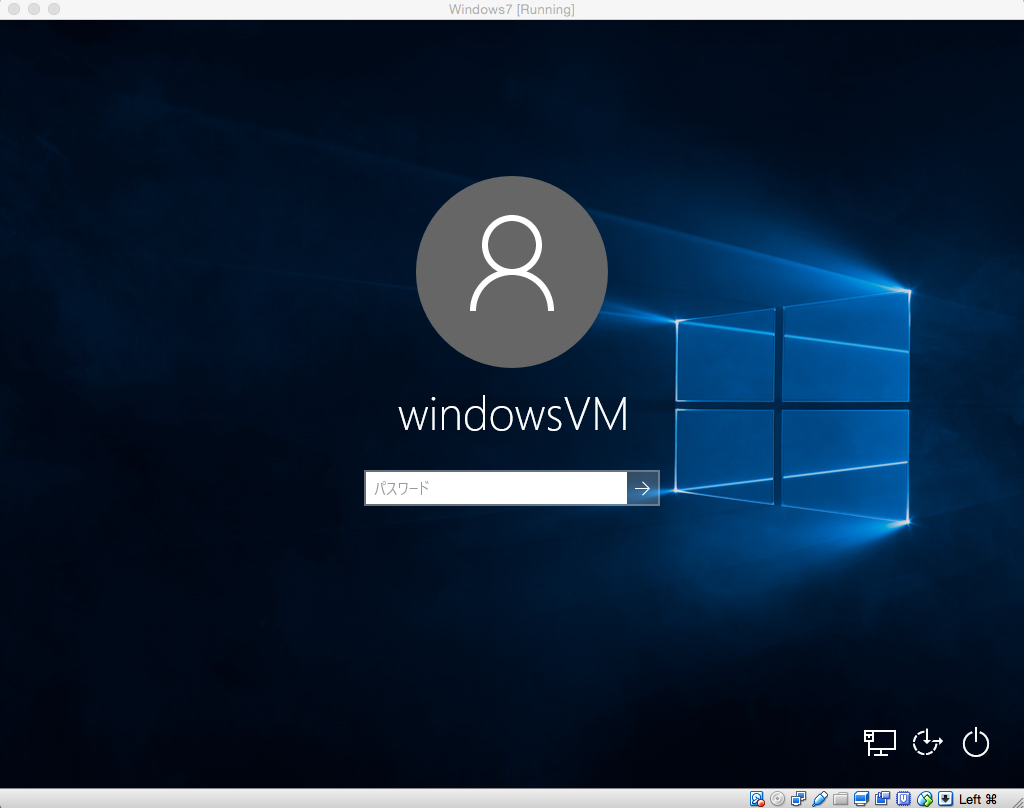This screenshot has width=1024, height=808.
Task: Click the VirtualBox shared folders icon
Action: point(840,799)
